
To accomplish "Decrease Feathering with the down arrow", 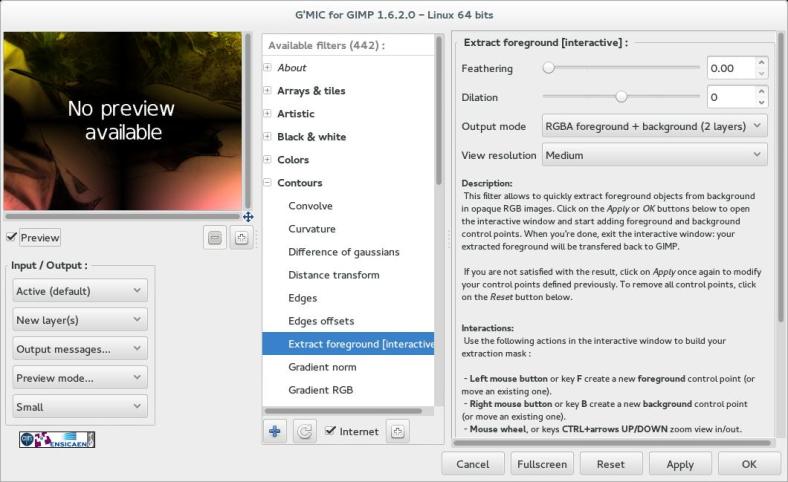I will coord(761,74).
